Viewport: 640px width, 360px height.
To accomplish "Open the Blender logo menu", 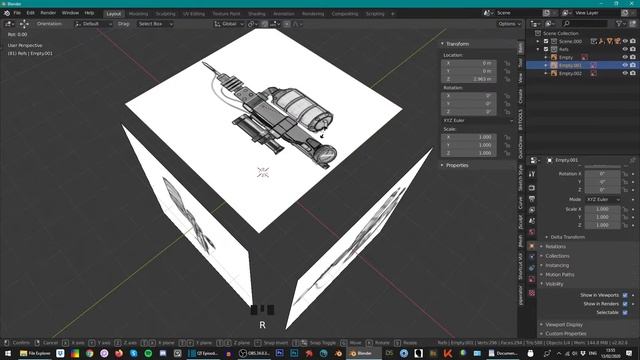I will pyautogui.click(x=7, y=13).
